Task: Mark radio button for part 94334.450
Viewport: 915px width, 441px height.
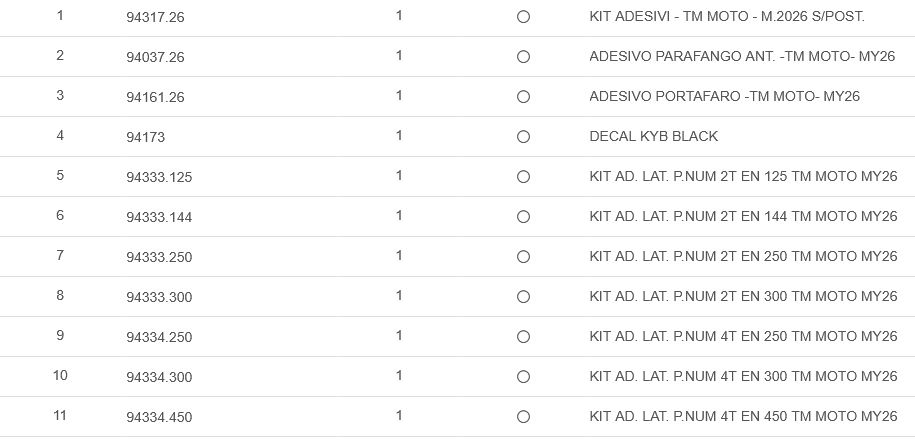Action: click(523, 417)
